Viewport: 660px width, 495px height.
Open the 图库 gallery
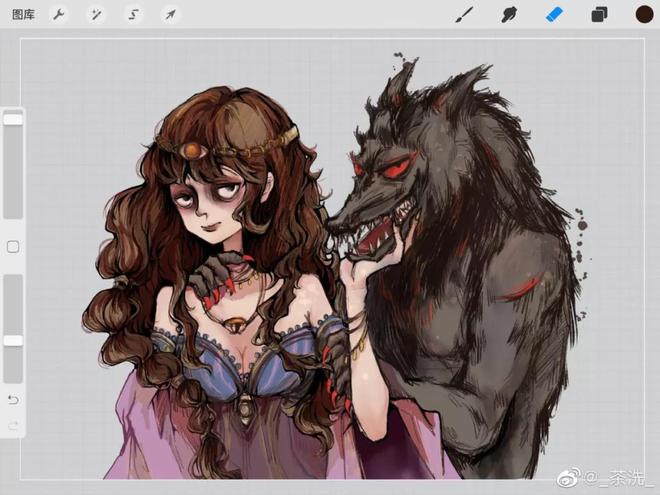pos(24,14)
